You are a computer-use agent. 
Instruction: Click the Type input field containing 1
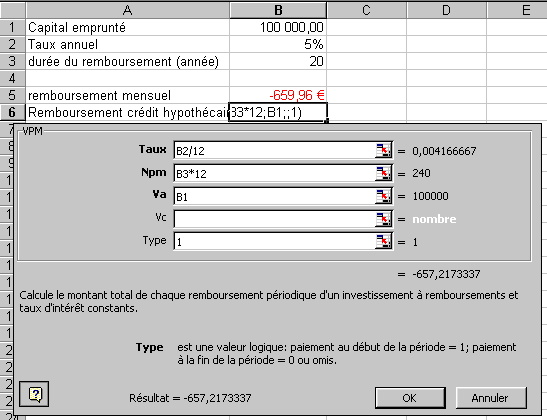pyautogui.click(x=275, y=242)
